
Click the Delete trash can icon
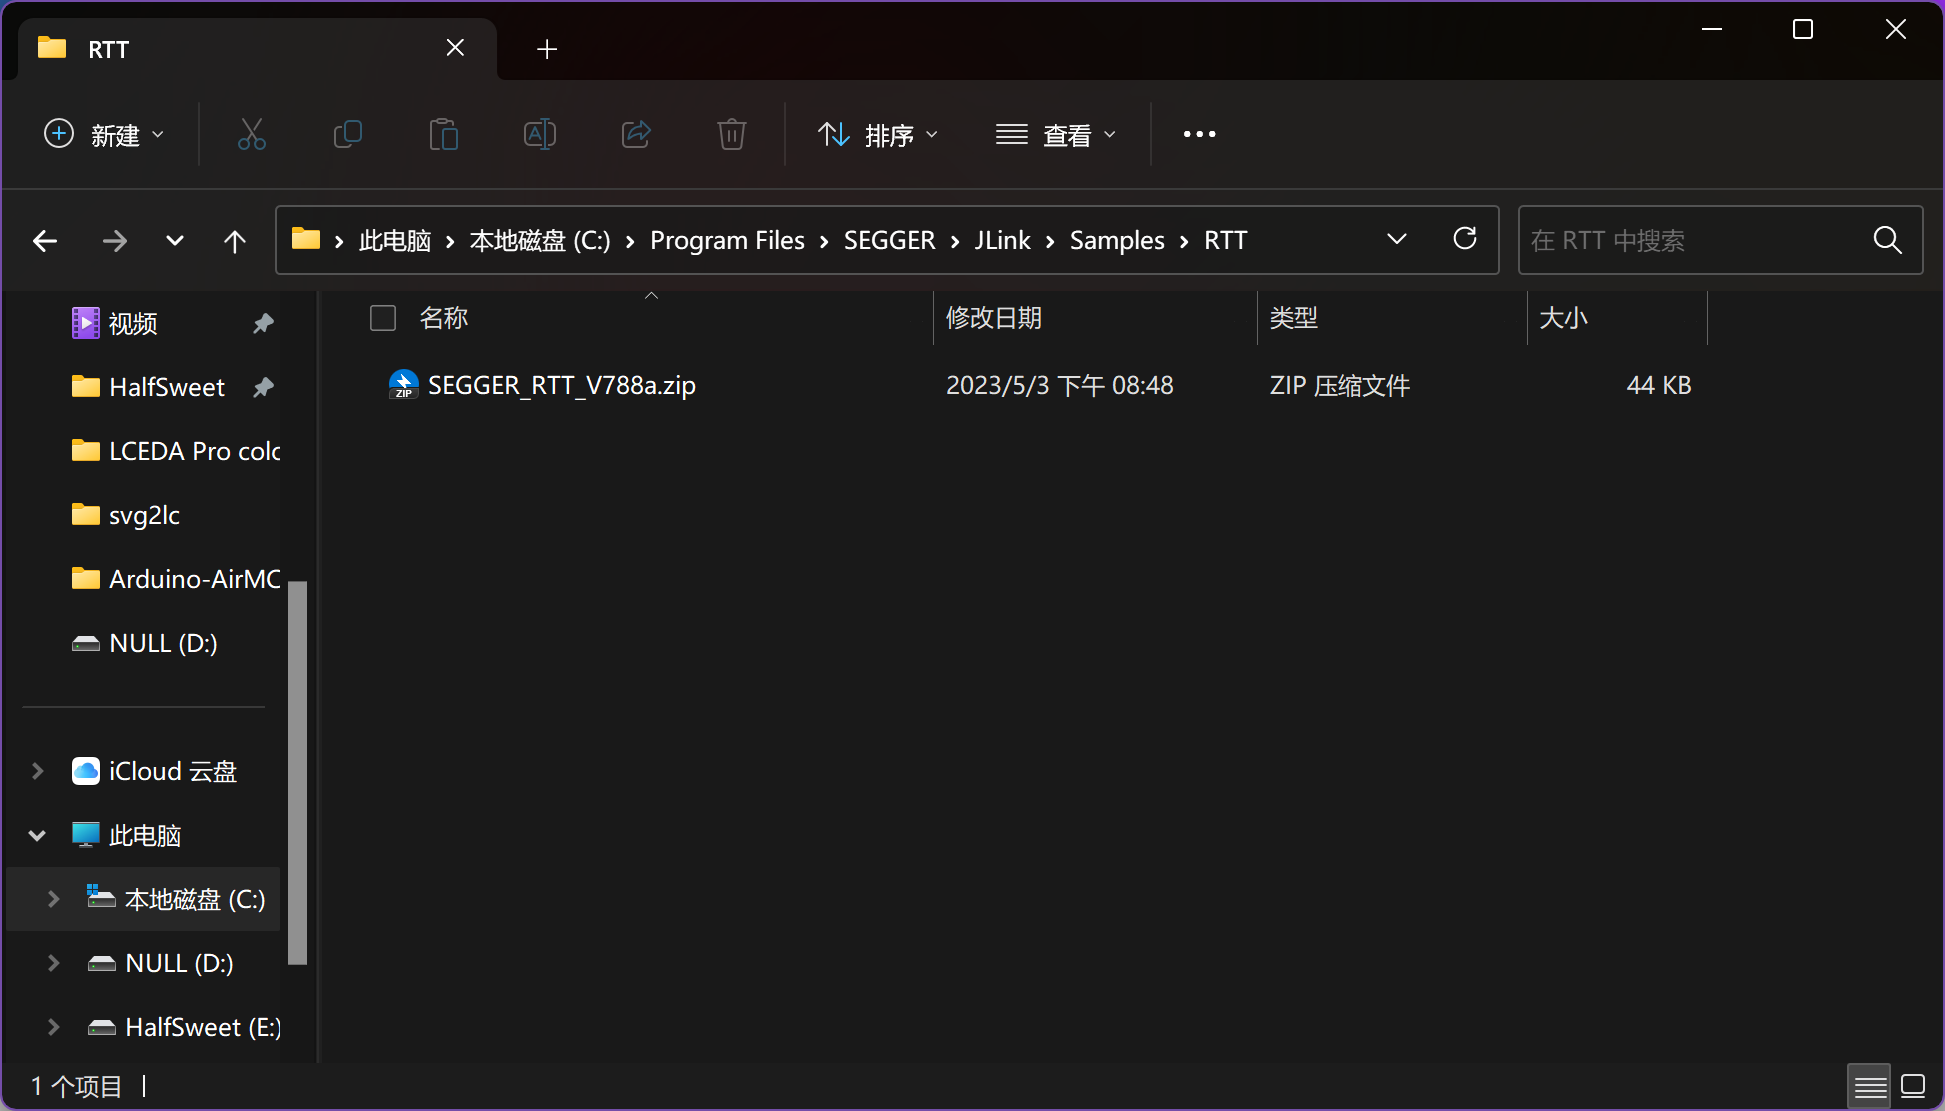coord(732,134)
